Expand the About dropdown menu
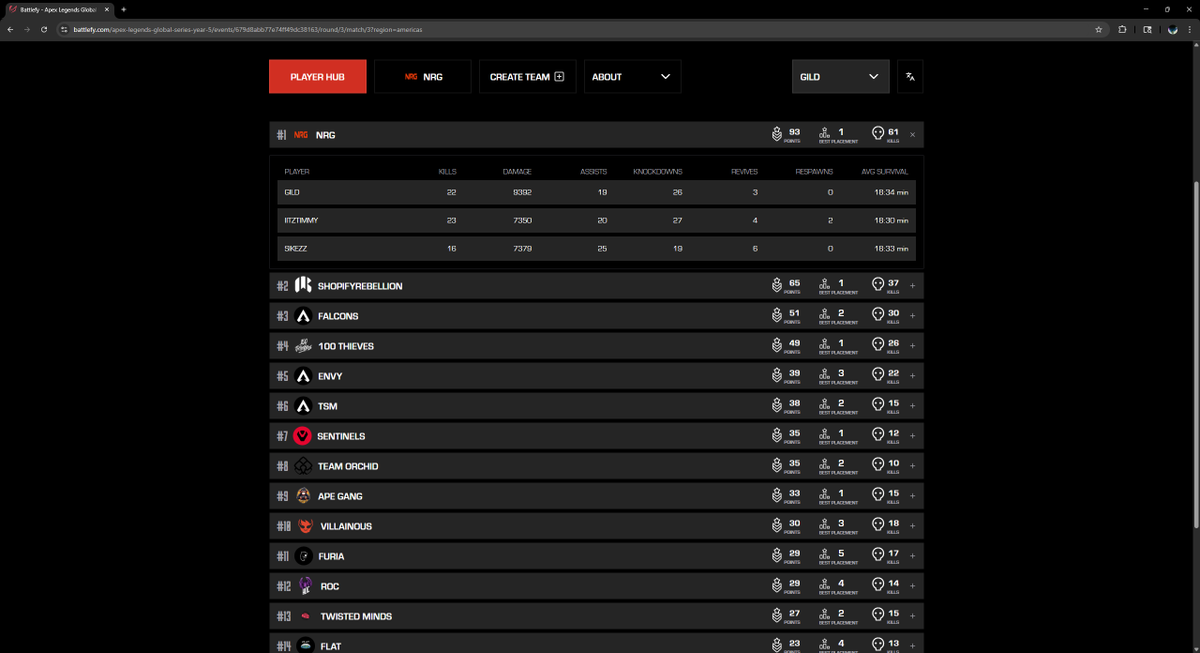 pos(632,77)
